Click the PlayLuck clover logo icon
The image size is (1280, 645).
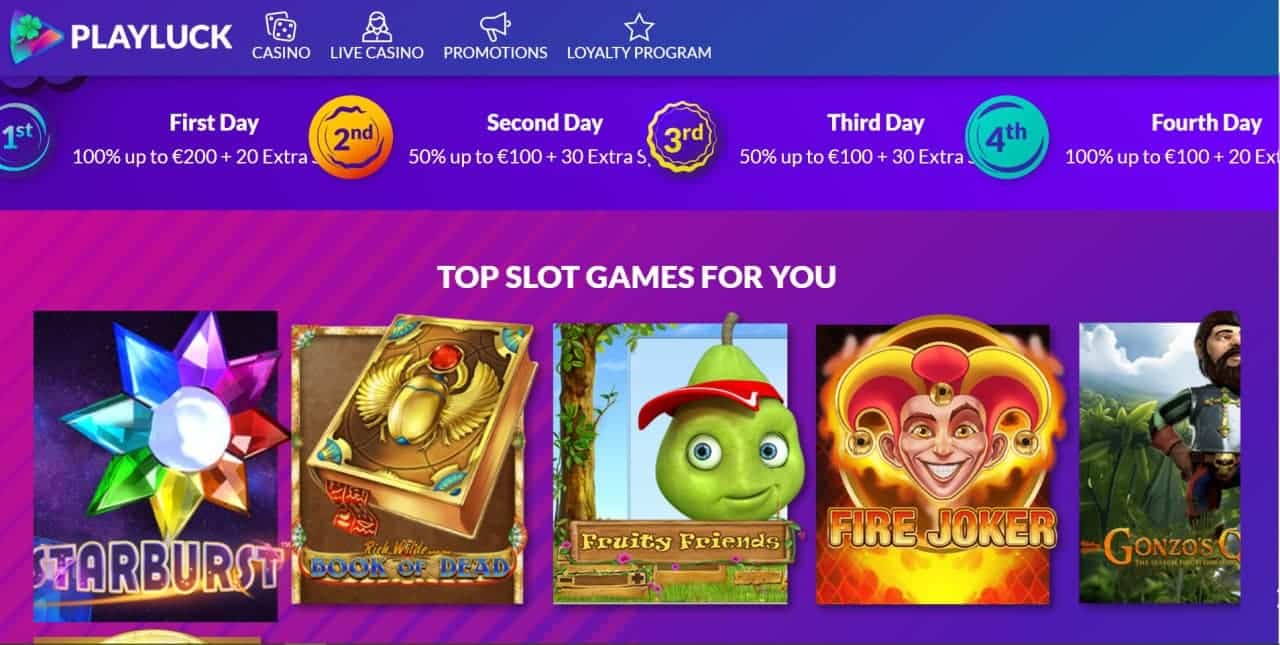click(x=36, y=37)
